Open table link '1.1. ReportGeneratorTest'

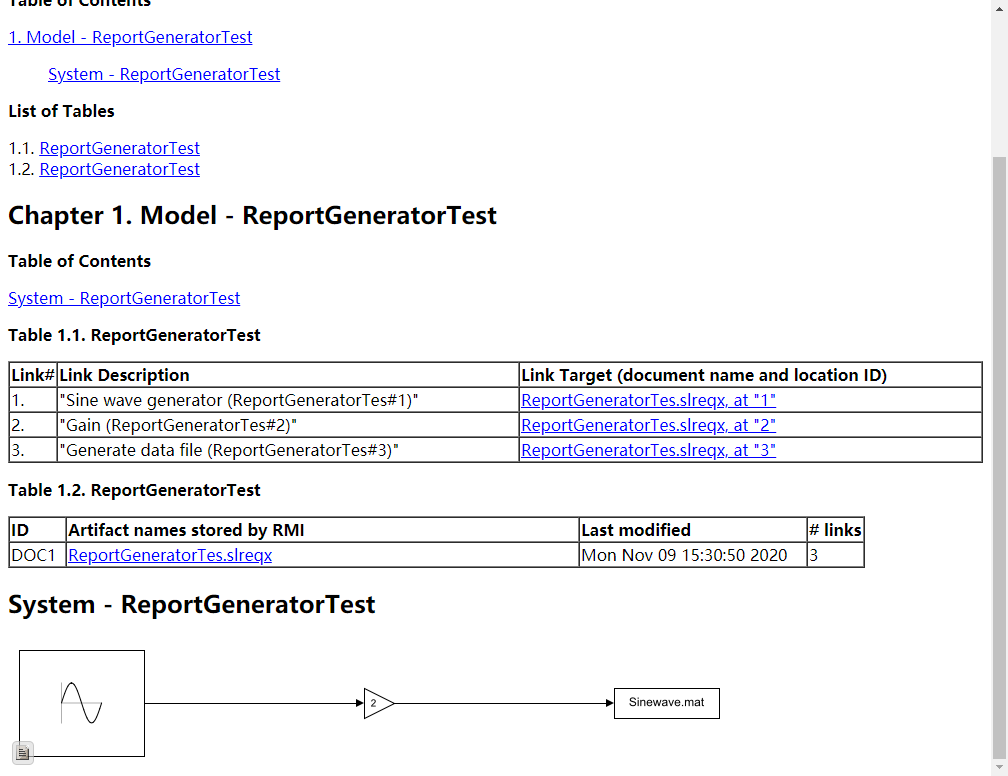[119, 148]
